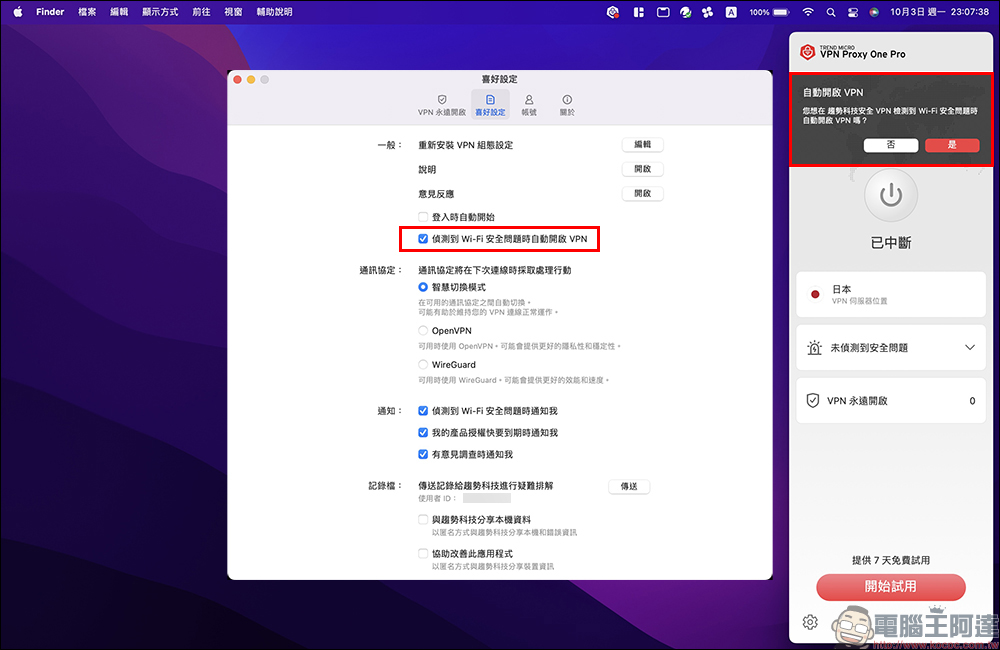
Task: Enable 登入時自動開始 checkbox
Action: 424,217
